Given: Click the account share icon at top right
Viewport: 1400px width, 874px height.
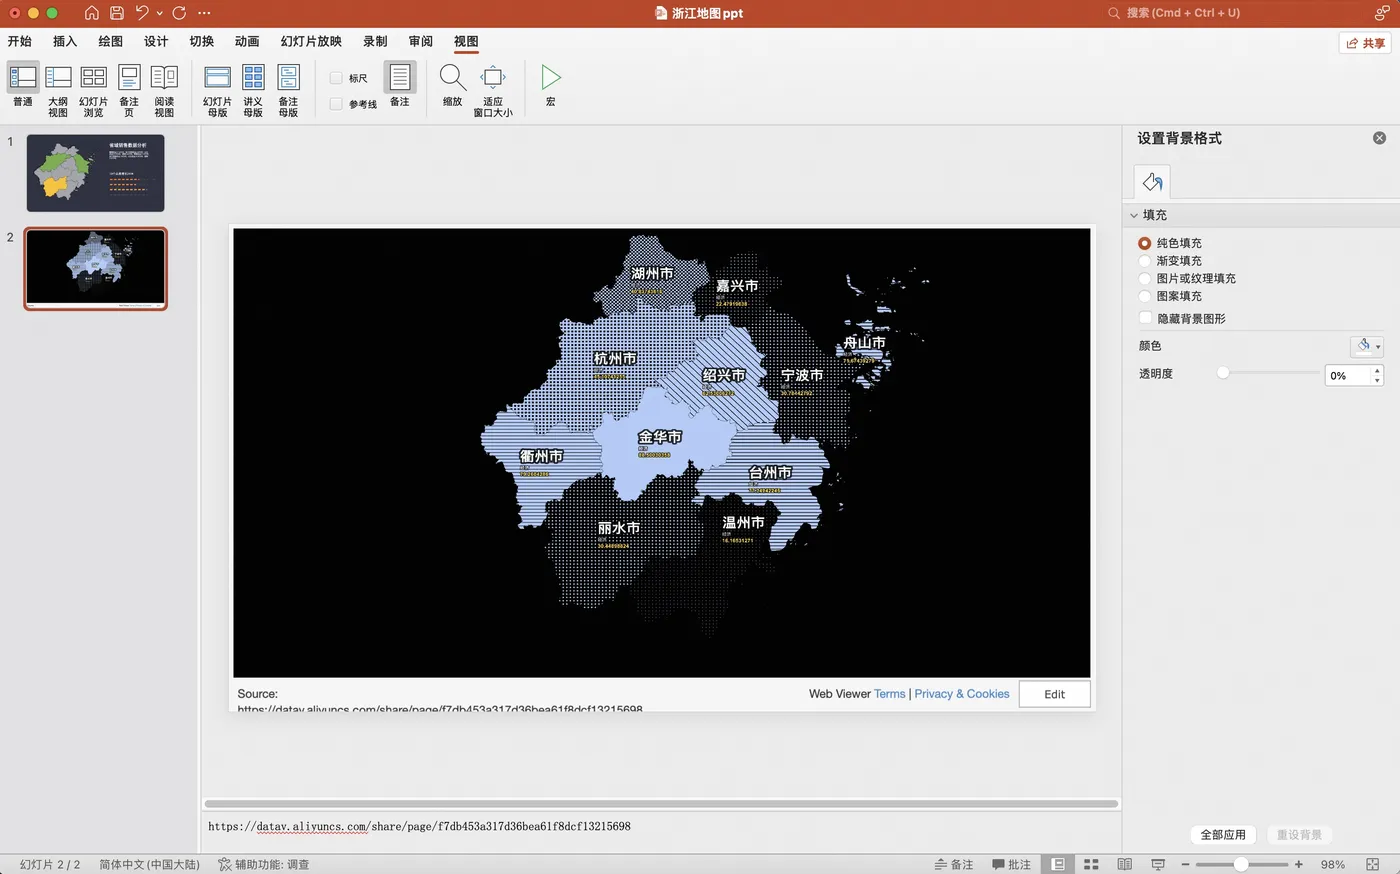Looking at the screenshot, I should pos(1382,13).
